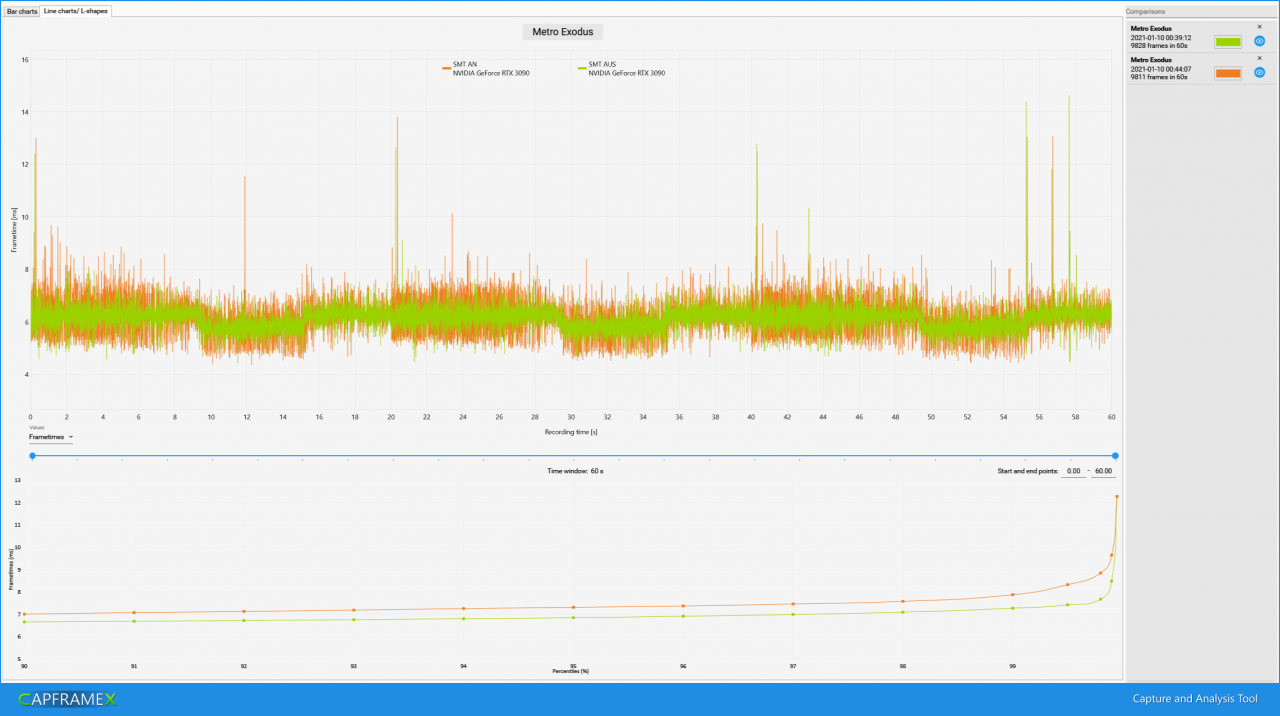The width and height of the screenshot is (1280, 716).
Task: Toggle visibility of the 00:44:07 recording
Action: [1260, 72]
